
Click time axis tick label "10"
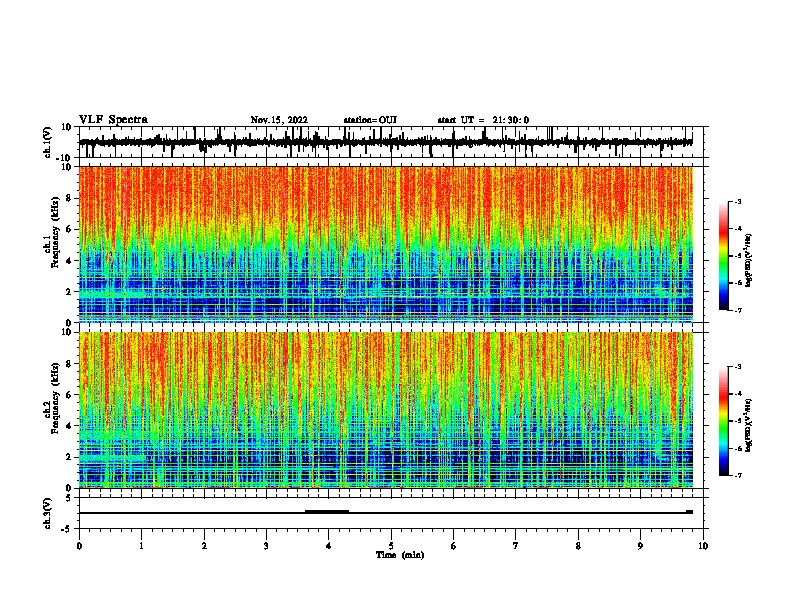pos(703,546)
